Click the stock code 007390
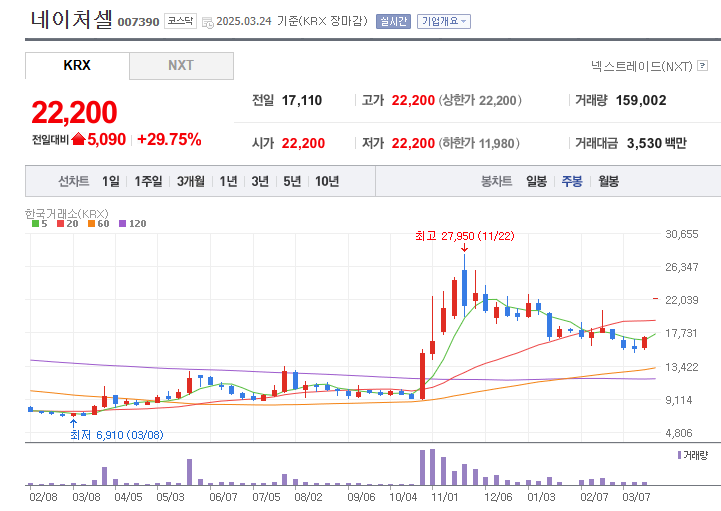This screenshot has width=721, height=511. pyautogui.click(x=138, y=22)
